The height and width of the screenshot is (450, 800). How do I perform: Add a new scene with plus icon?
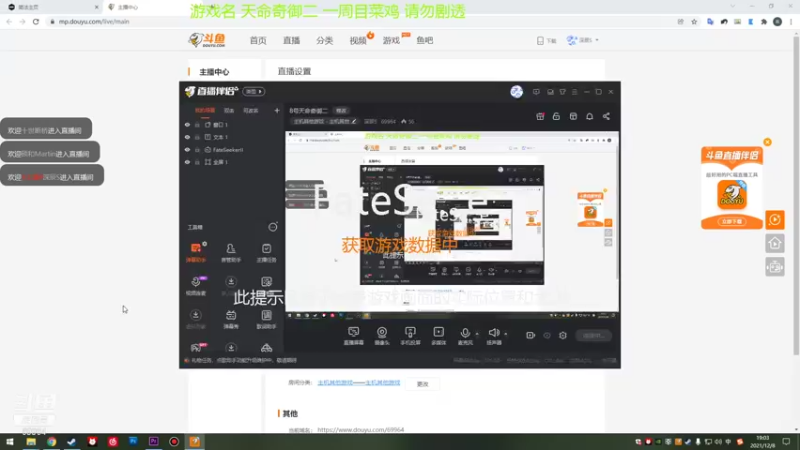[x=277, y=110]
